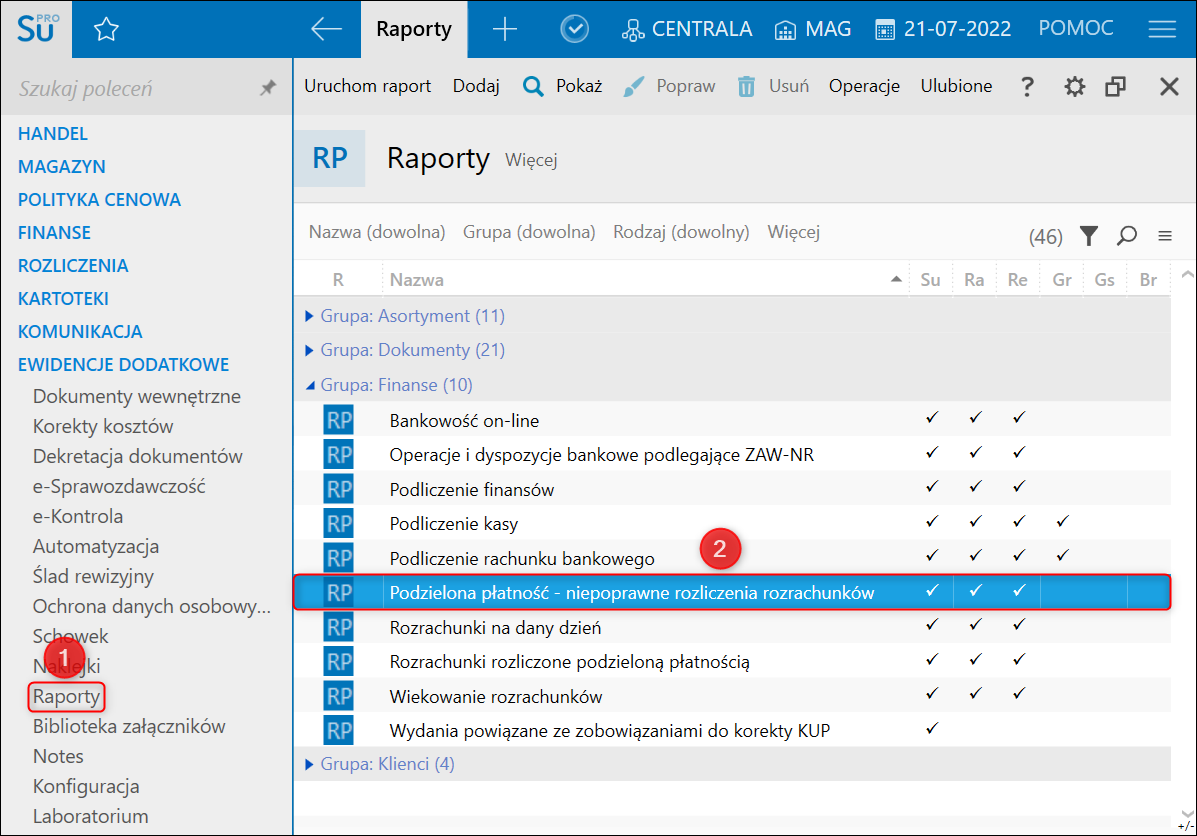Select Raporty in the sidebar
This screenshot has height=836, width=1197.
66,696
